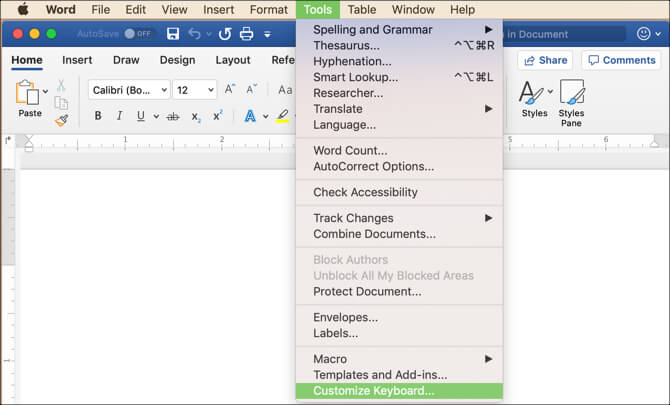Expand Spelling and Grammar submenu
Image resolution: width=670 pixels, height=405 pixels.
[x=399, y=29]
